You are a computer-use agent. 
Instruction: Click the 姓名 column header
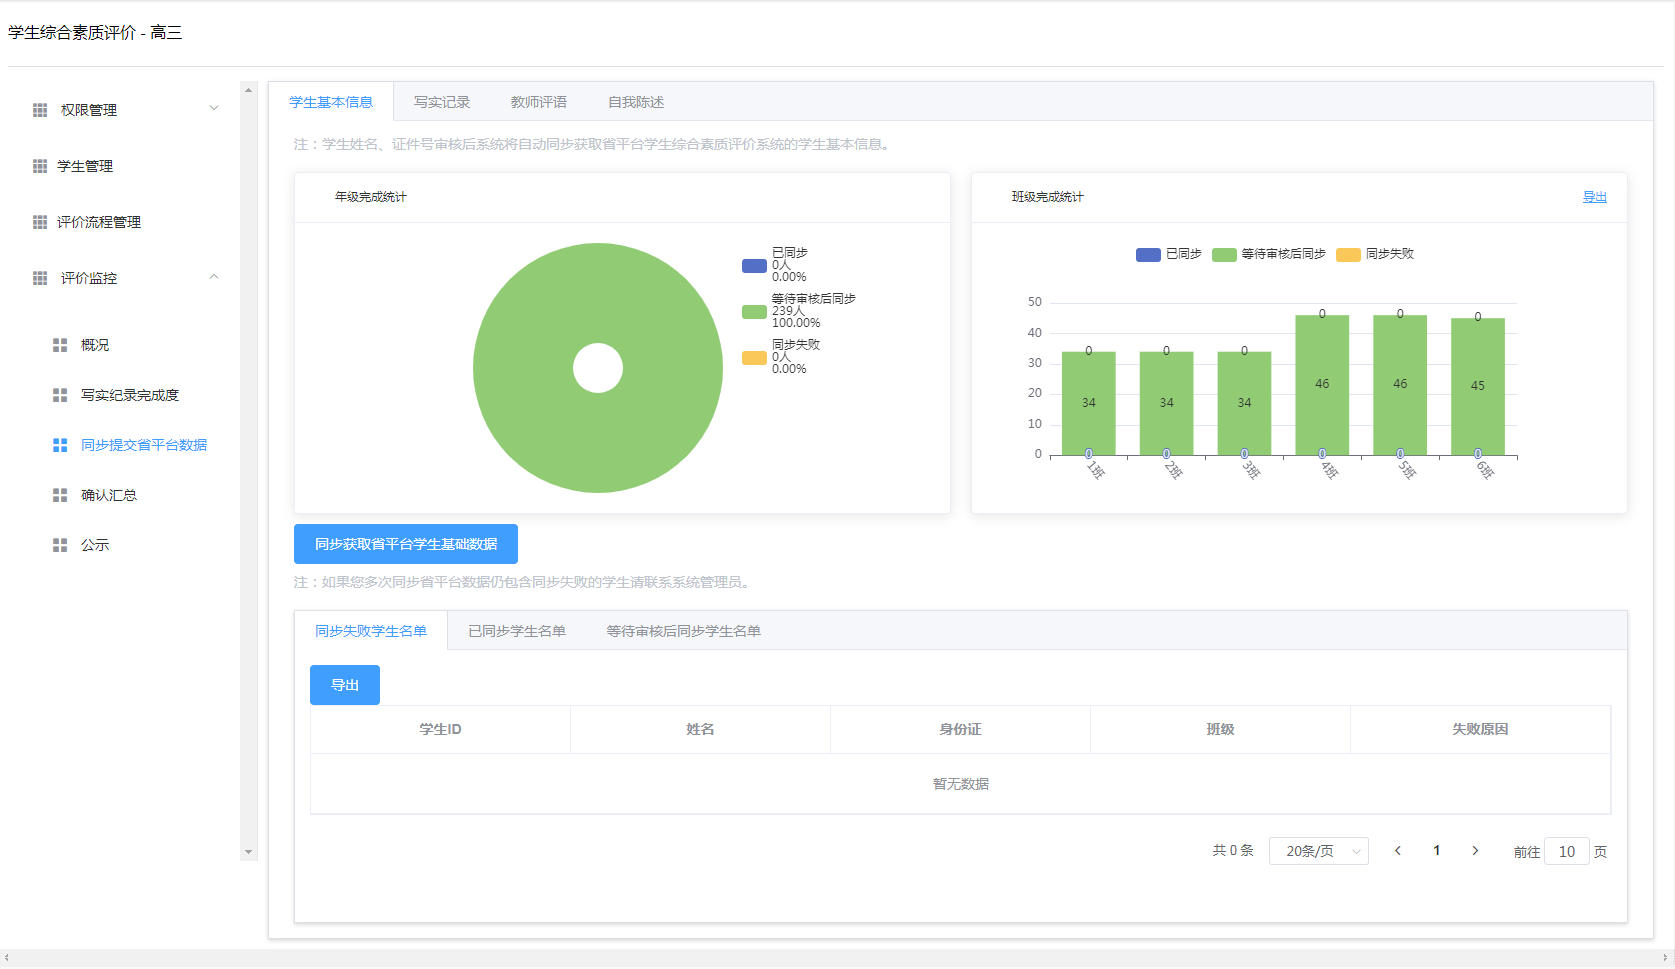pos(700,729)
